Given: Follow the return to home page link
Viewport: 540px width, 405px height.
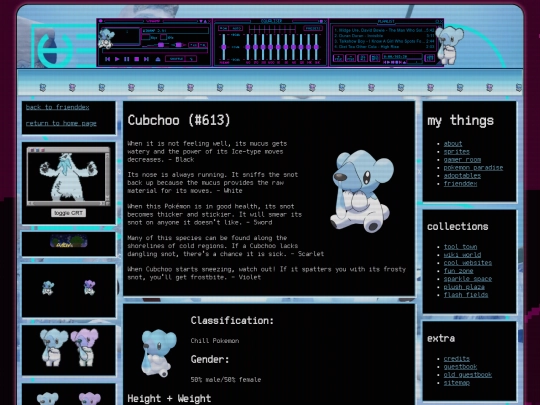Looking at the screenshot, I should tap(61, 123).
